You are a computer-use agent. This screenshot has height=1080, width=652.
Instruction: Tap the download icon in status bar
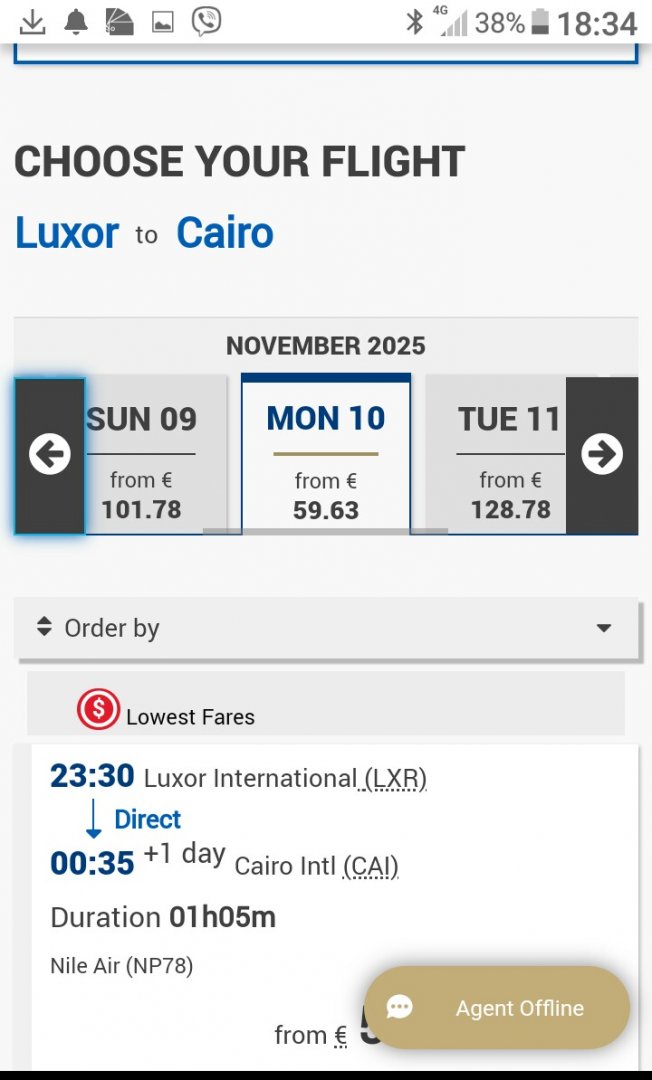coord(33,21)
